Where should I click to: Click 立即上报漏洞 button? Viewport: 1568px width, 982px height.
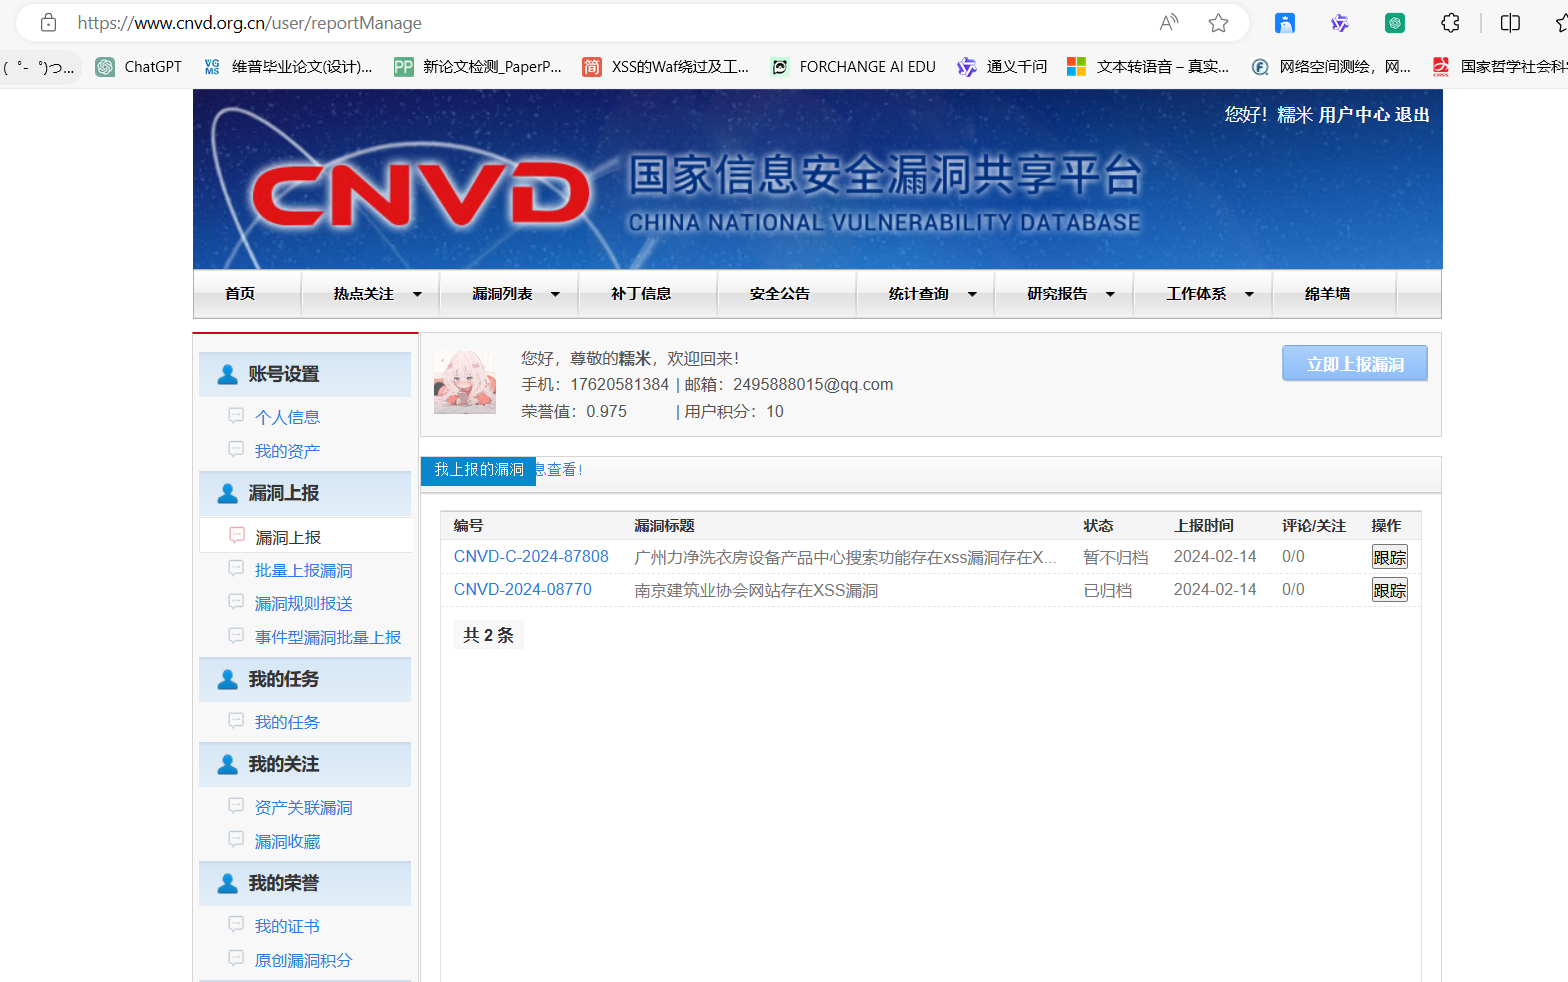click(x=1355, y=364)
